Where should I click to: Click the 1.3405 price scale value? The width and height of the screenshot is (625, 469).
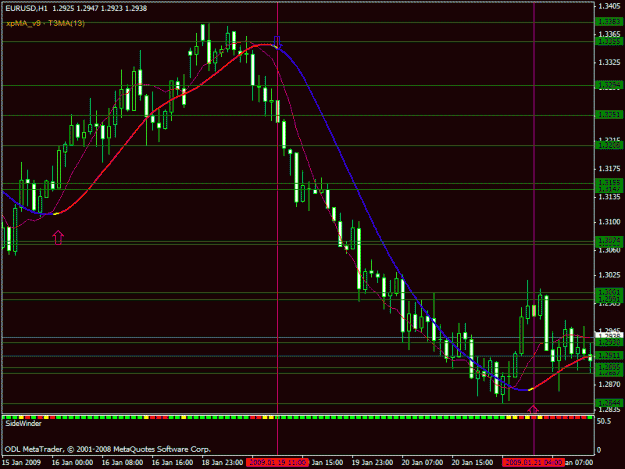point(609,6)
